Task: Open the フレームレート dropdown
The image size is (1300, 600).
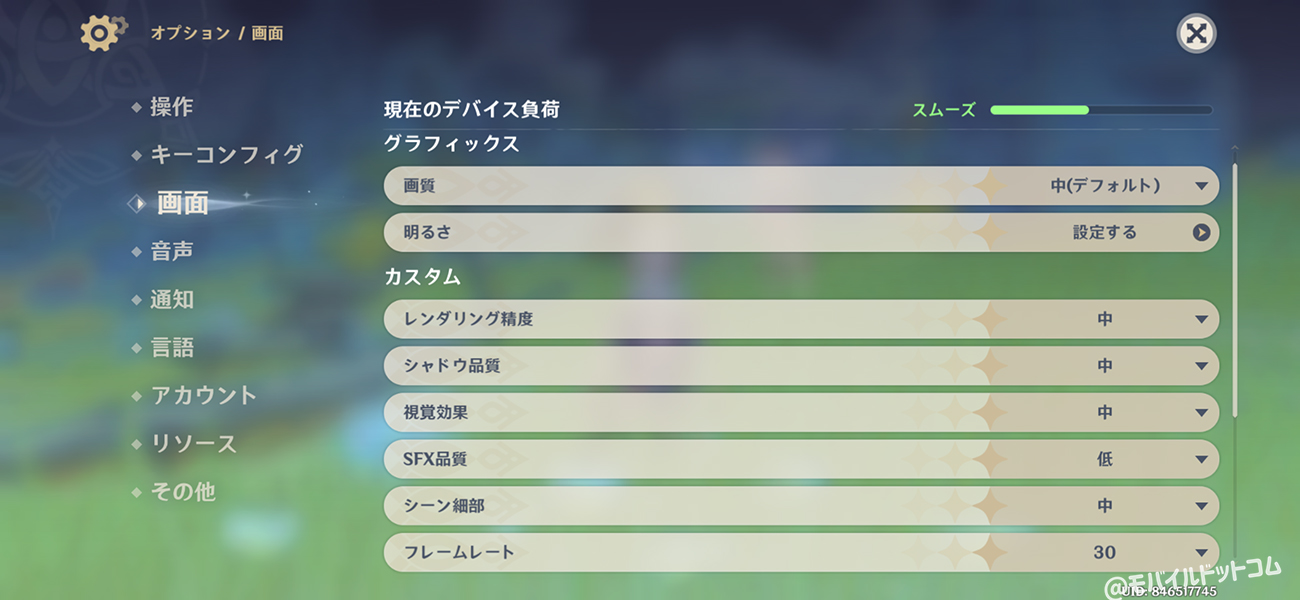Action: [x=801, y=552]
